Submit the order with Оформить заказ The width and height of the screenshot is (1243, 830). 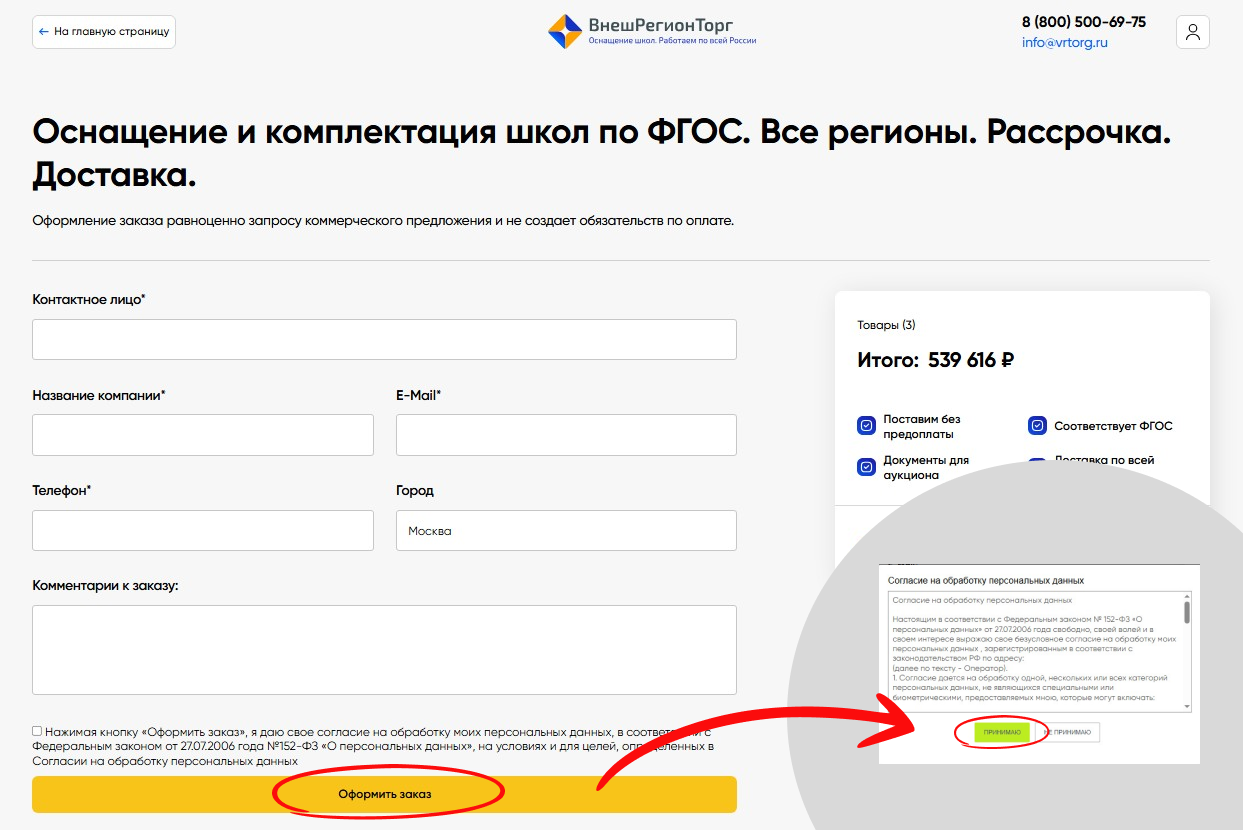coord(384,794)
